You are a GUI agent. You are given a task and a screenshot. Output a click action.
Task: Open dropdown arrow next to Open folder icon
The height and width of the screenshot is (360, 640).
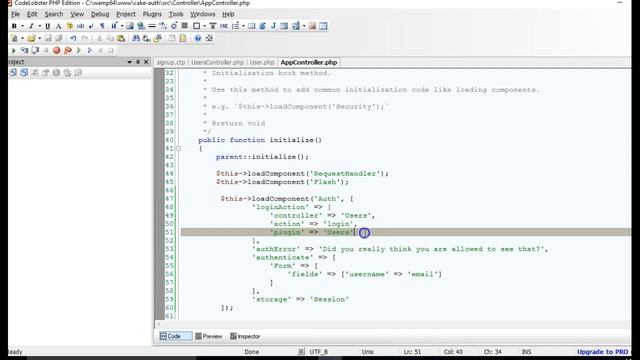tap(39, 38)
